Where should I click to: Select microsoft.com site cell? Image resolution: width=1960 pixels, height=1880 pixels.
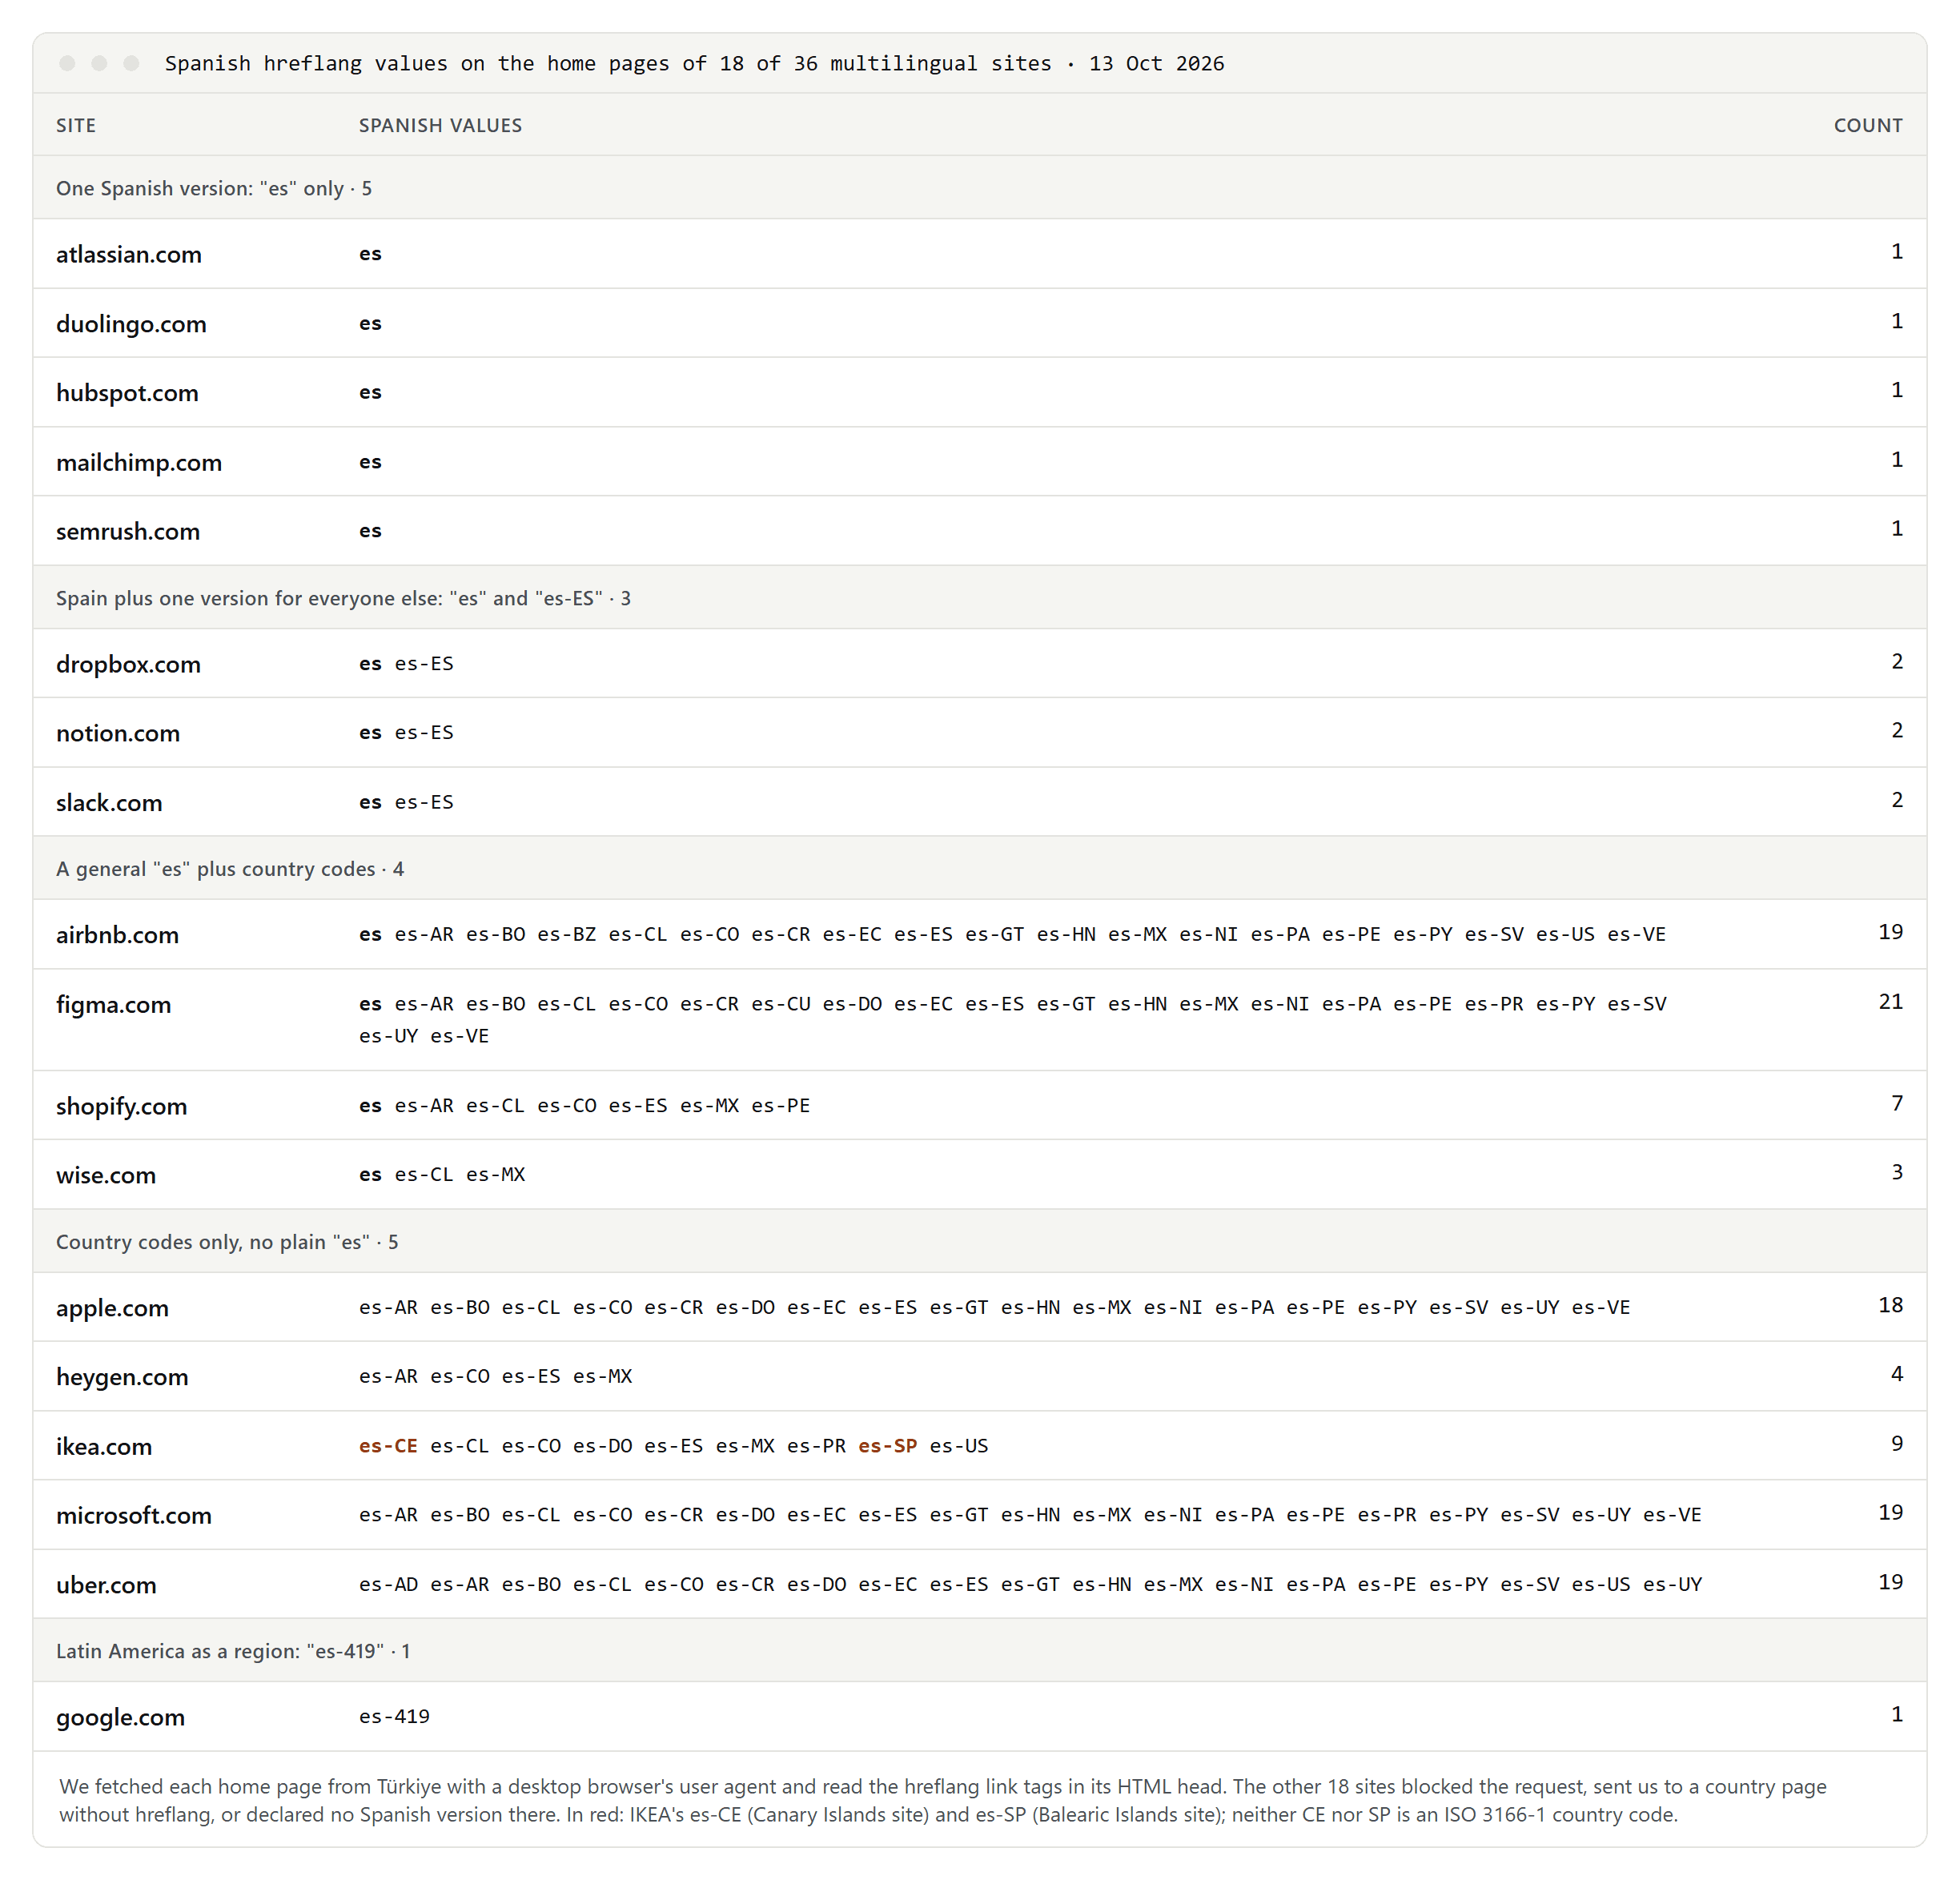134,1515
